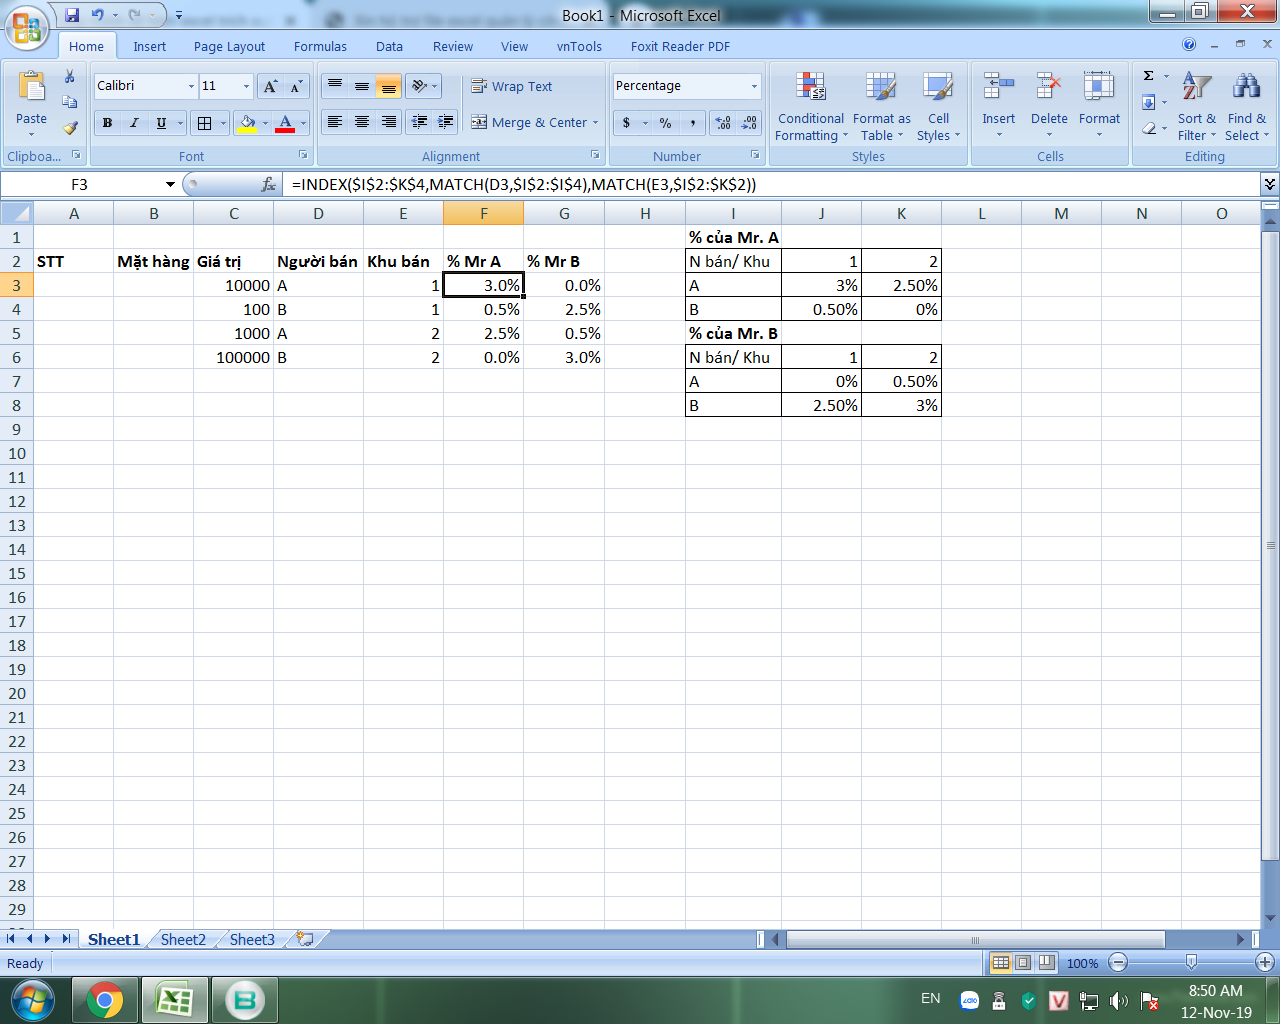Open Format as Table gallery
Viewport: 1280px width, 1024px height.
coord(881,106)
